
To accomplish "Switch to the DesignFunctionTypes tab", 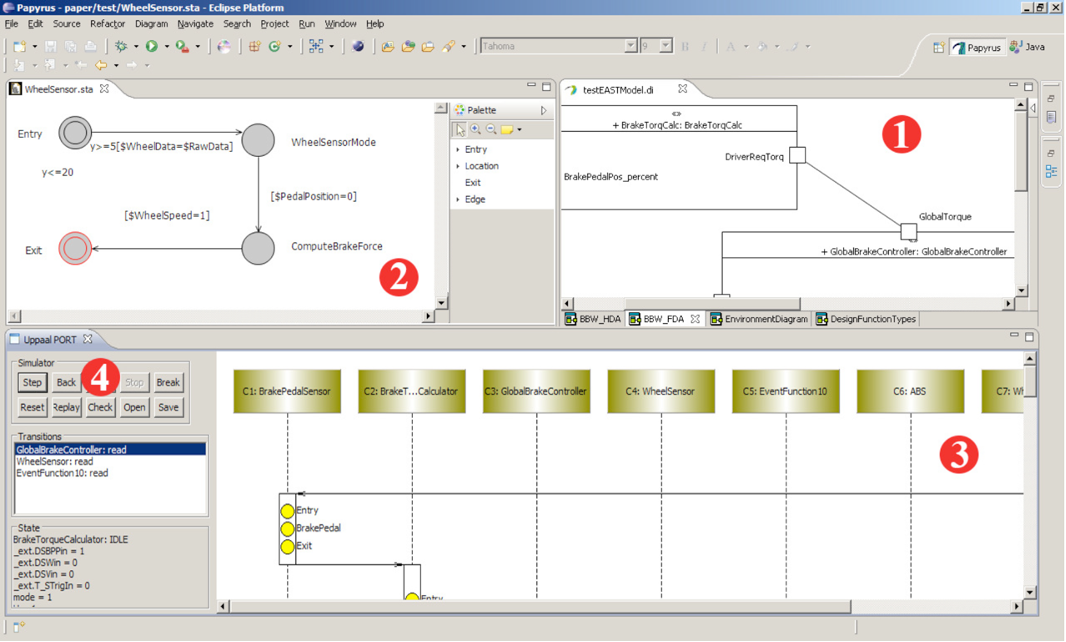I will (x=865, y=319).
